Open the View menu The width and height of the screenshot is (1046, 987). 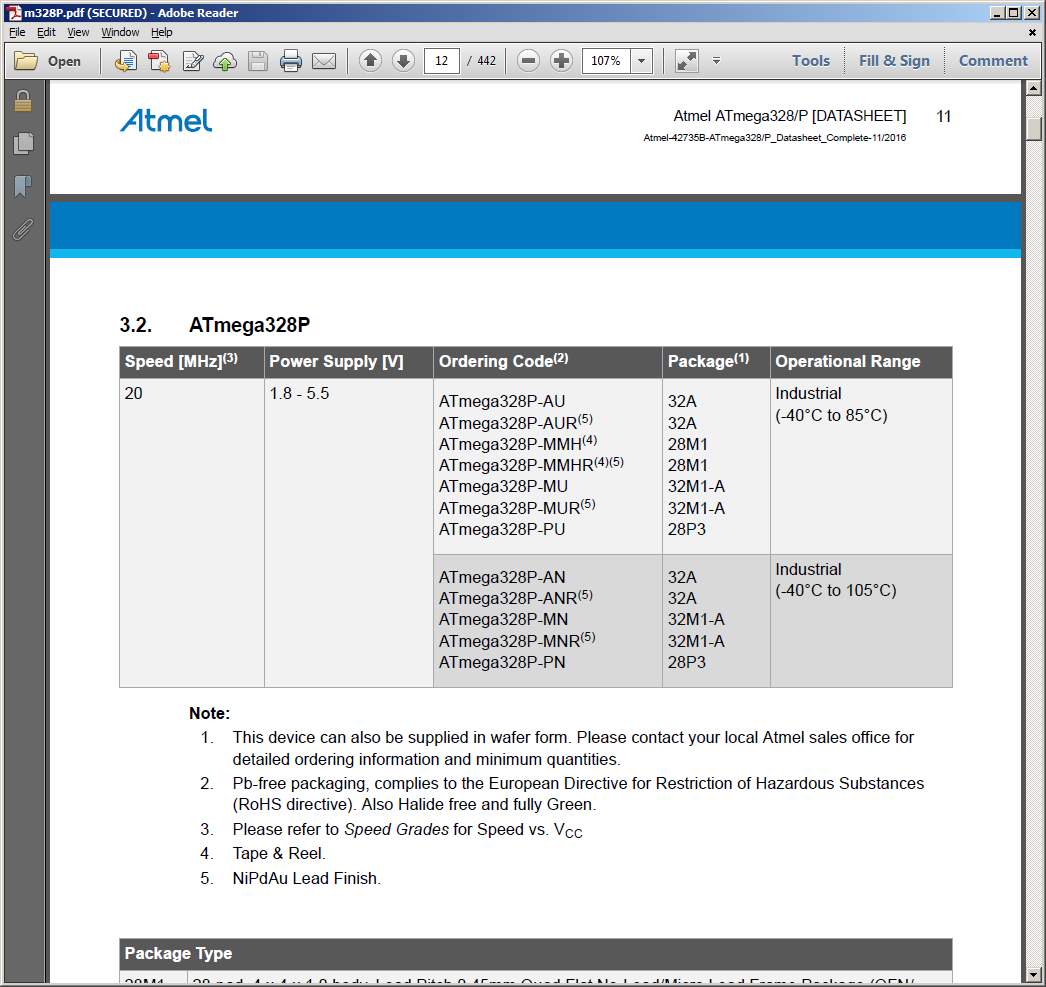pos(78,32)
